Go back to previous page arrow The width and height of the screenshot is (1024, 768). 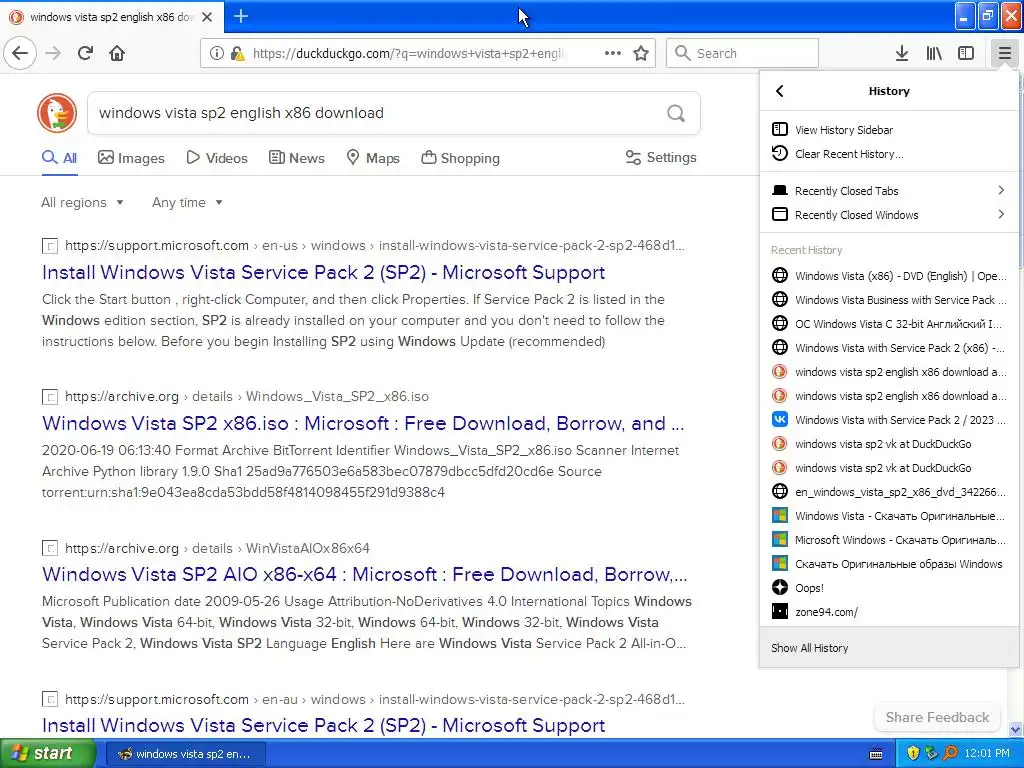coord(20,53)
